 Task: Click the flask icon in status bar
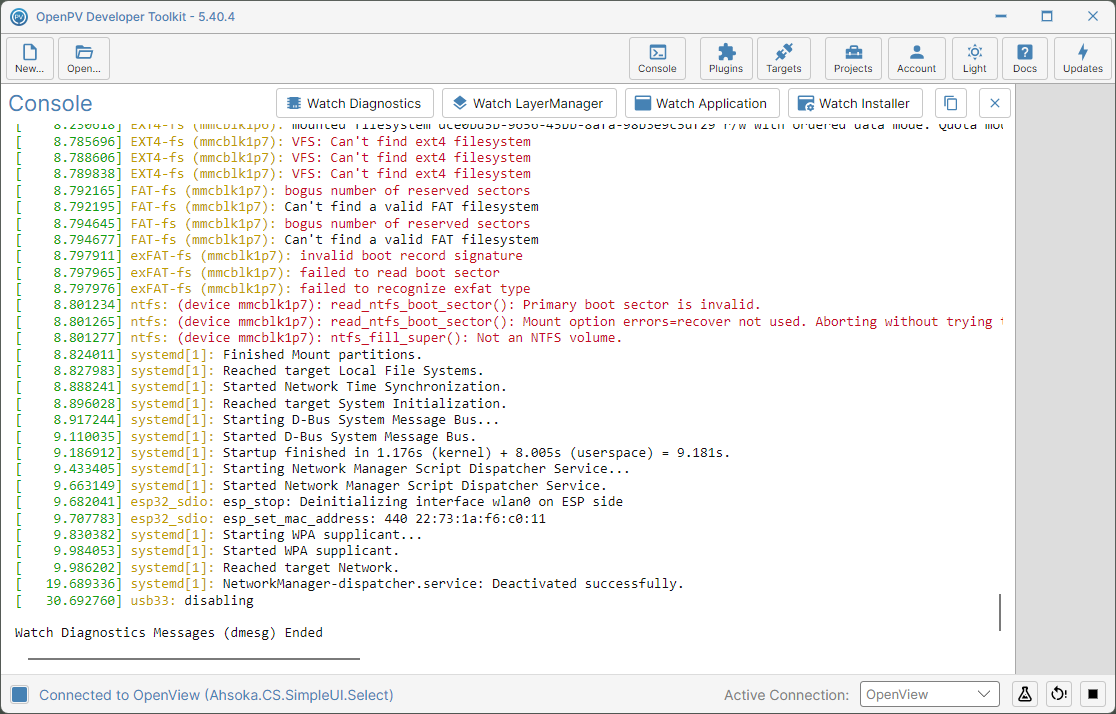pos(1025,694)
